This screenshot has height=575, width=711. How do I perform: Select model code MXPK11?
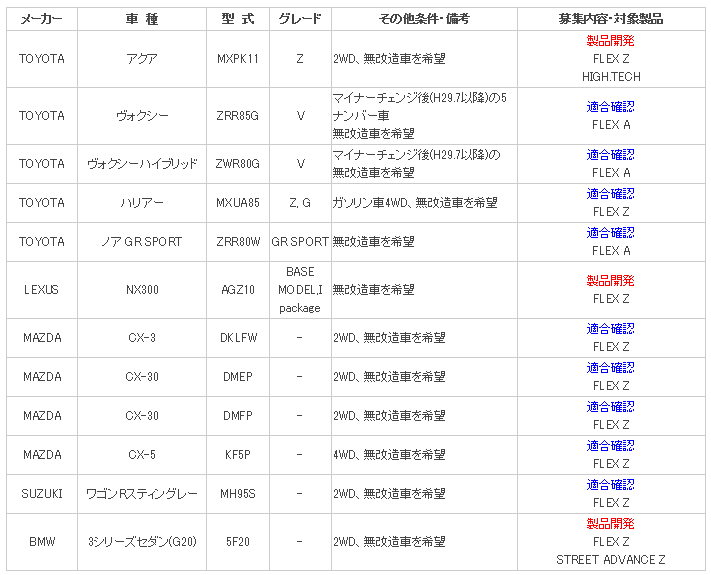click(238, 59)
